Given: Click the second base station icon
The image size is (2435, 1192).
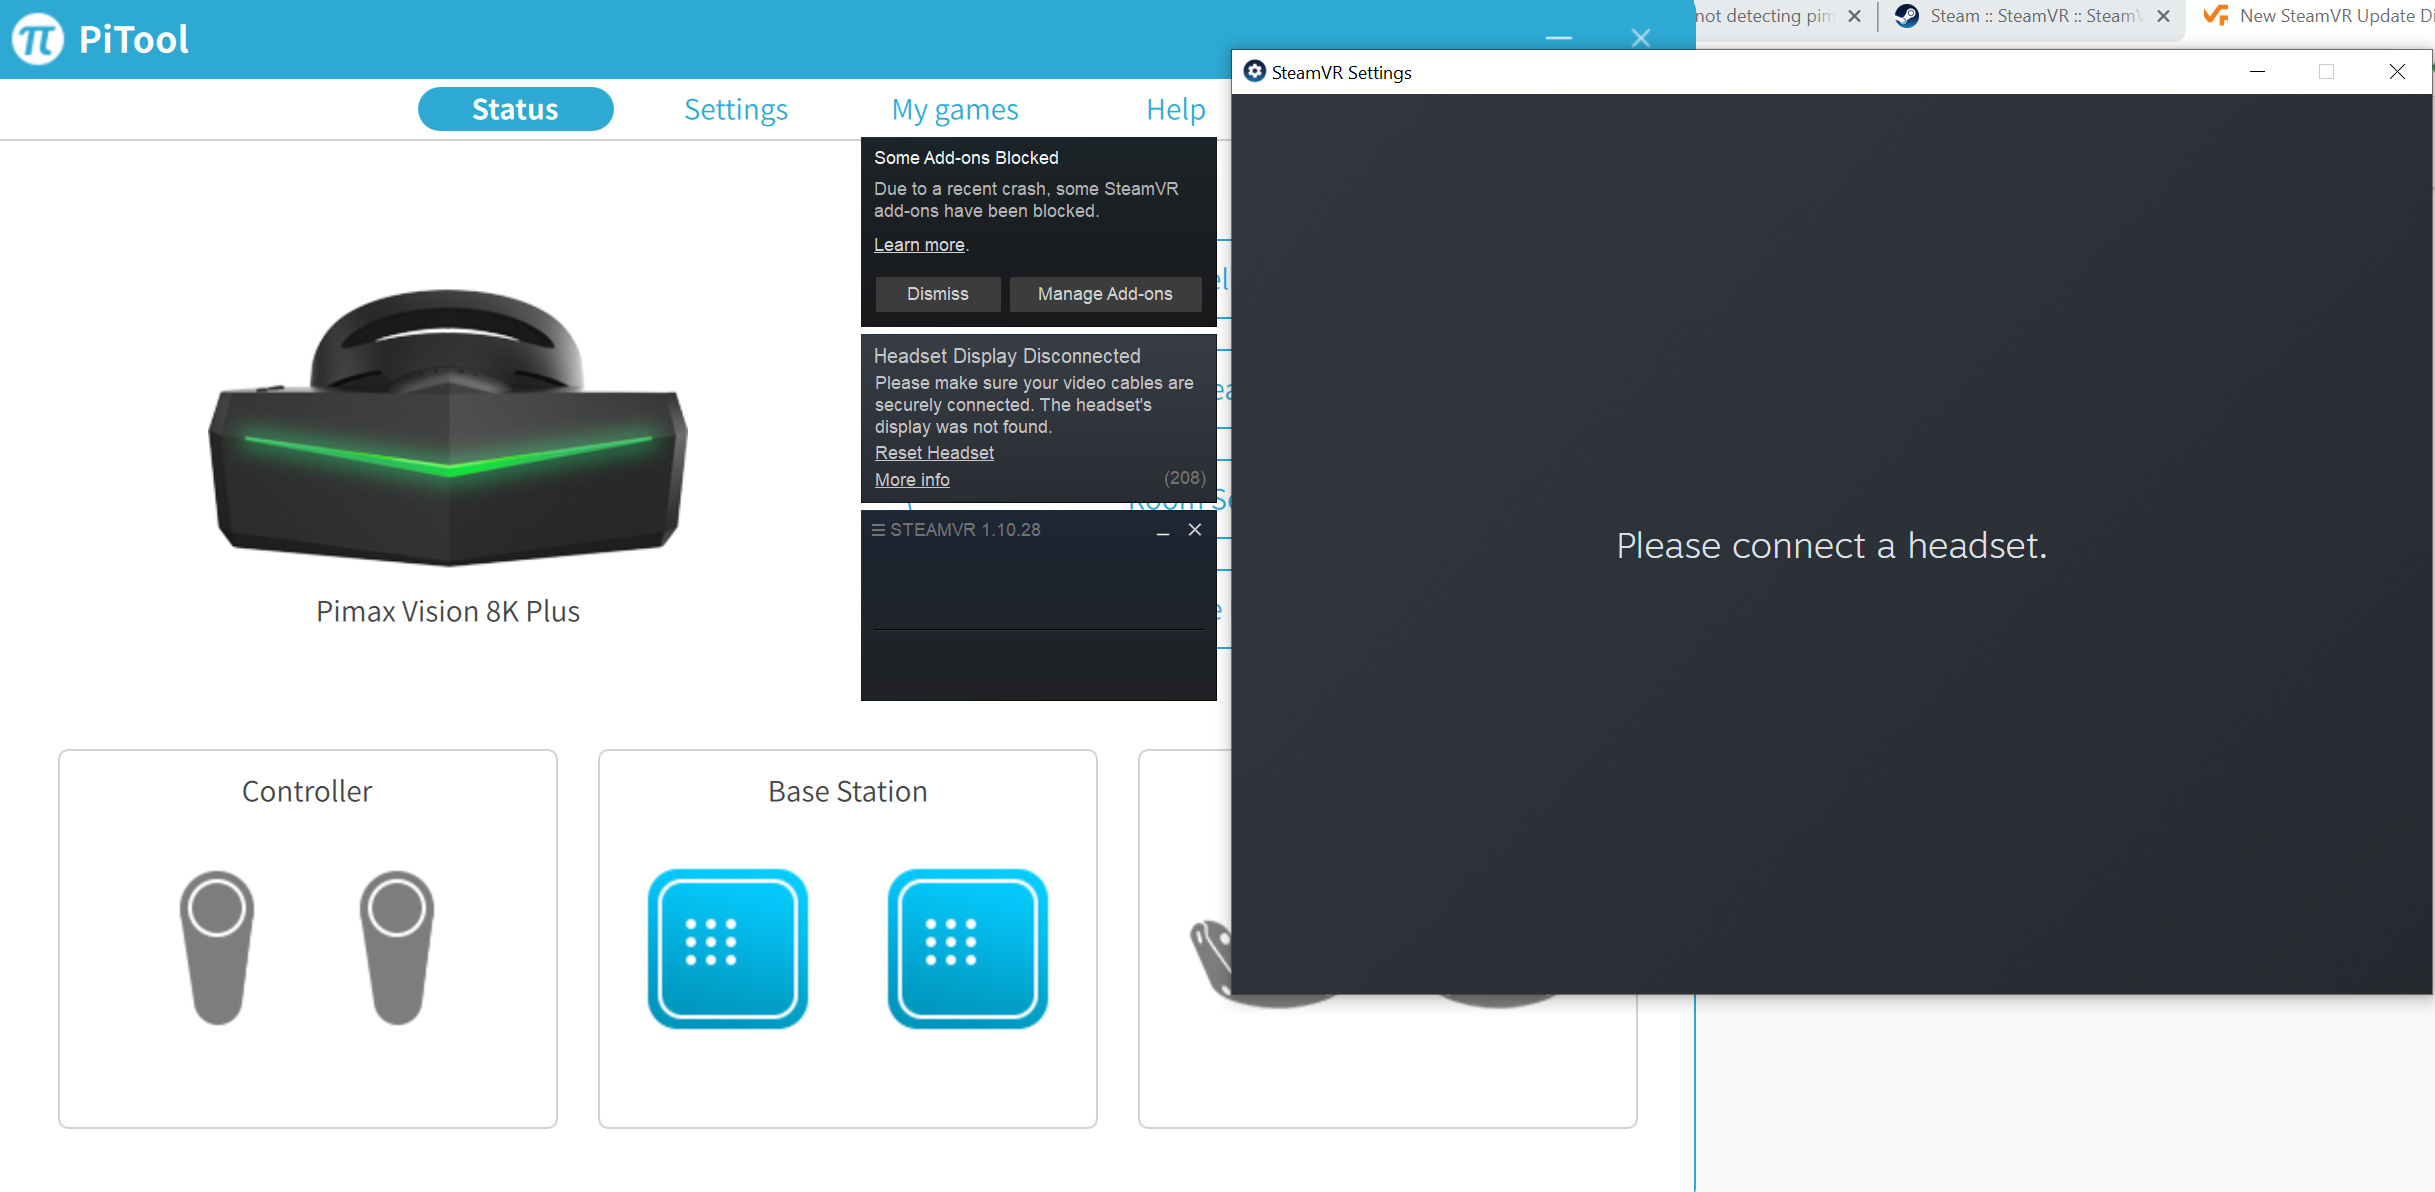Looking at the screenshot, I should [967, 948].
